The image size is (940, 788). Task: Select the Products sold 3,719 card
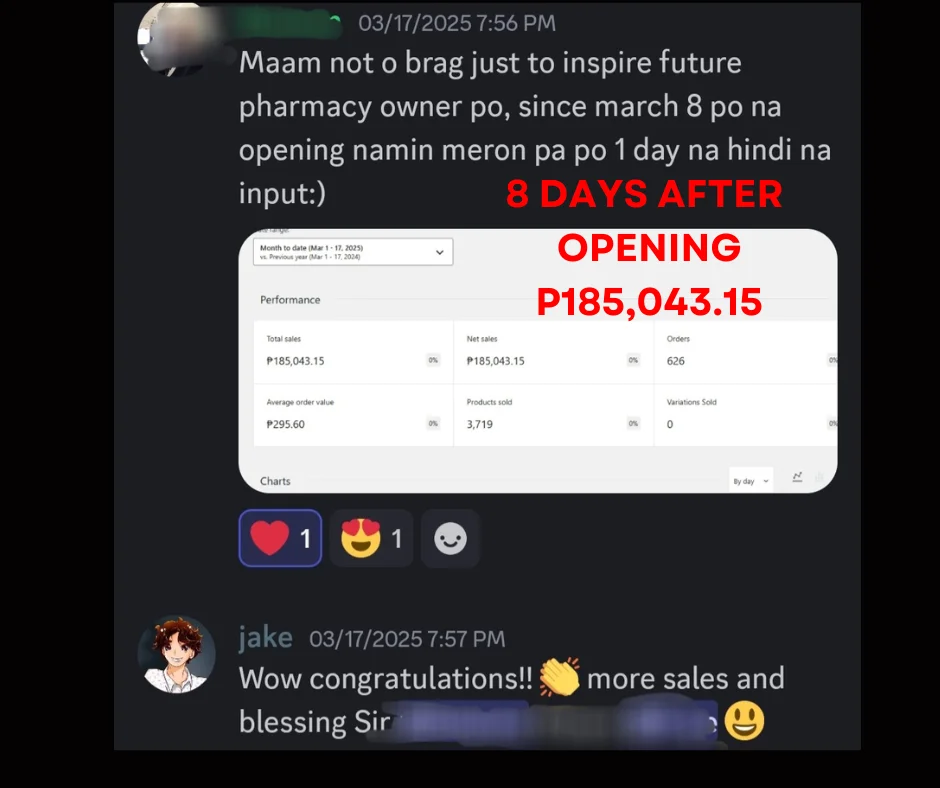click(553, 415)
